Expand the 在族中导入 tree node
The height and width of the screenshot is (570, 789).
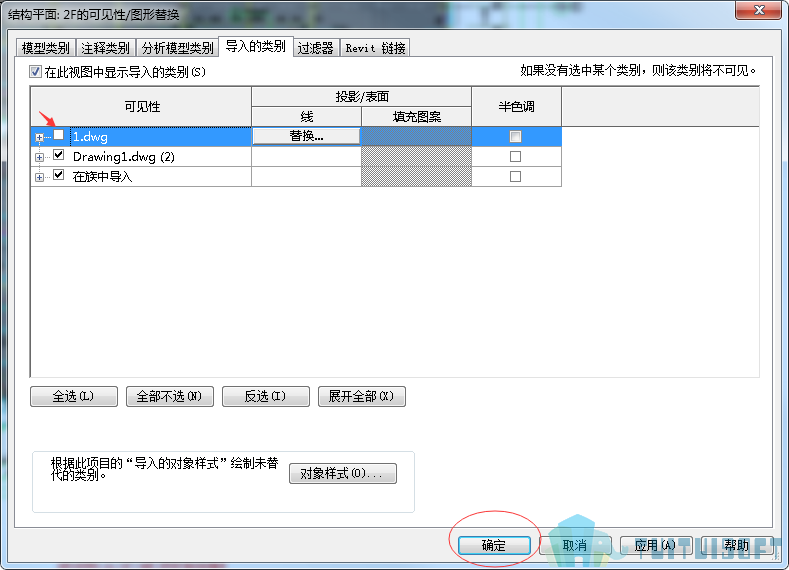click(x=39, y=177)
